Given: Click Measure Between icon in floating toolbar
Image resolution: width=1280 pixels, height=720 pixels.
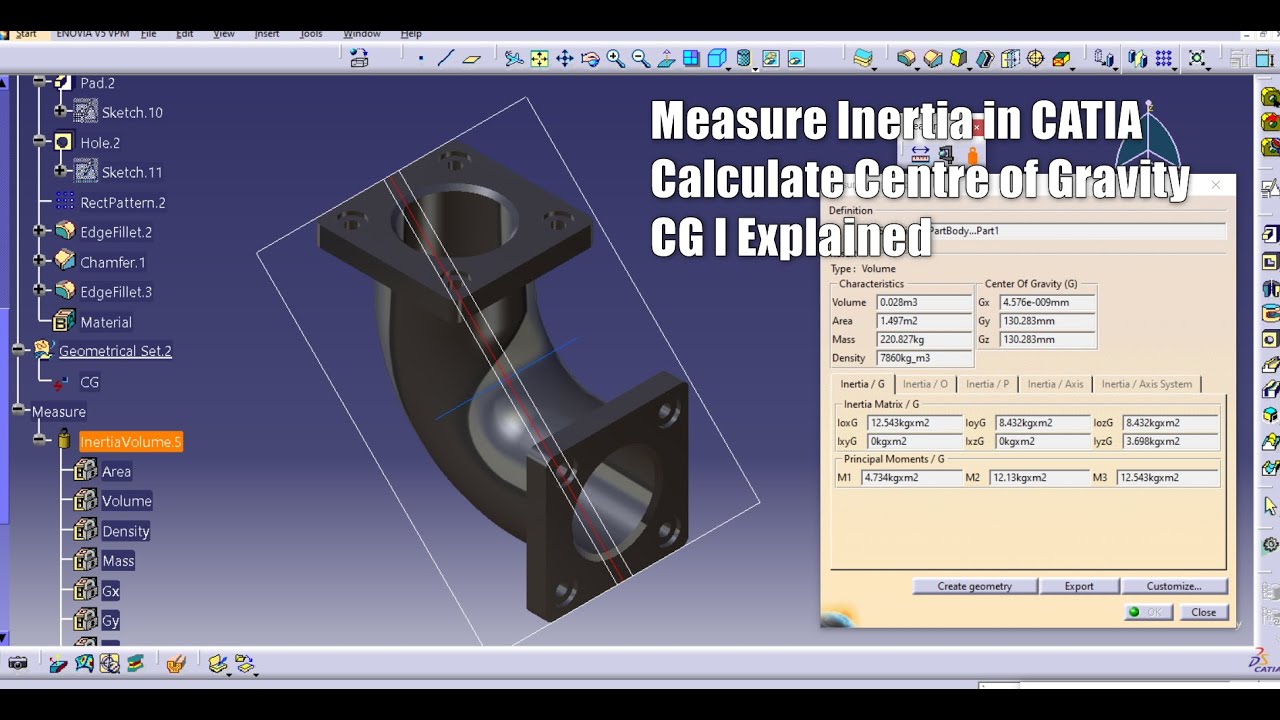Looking at the screenshot, I should click(920, 154).
